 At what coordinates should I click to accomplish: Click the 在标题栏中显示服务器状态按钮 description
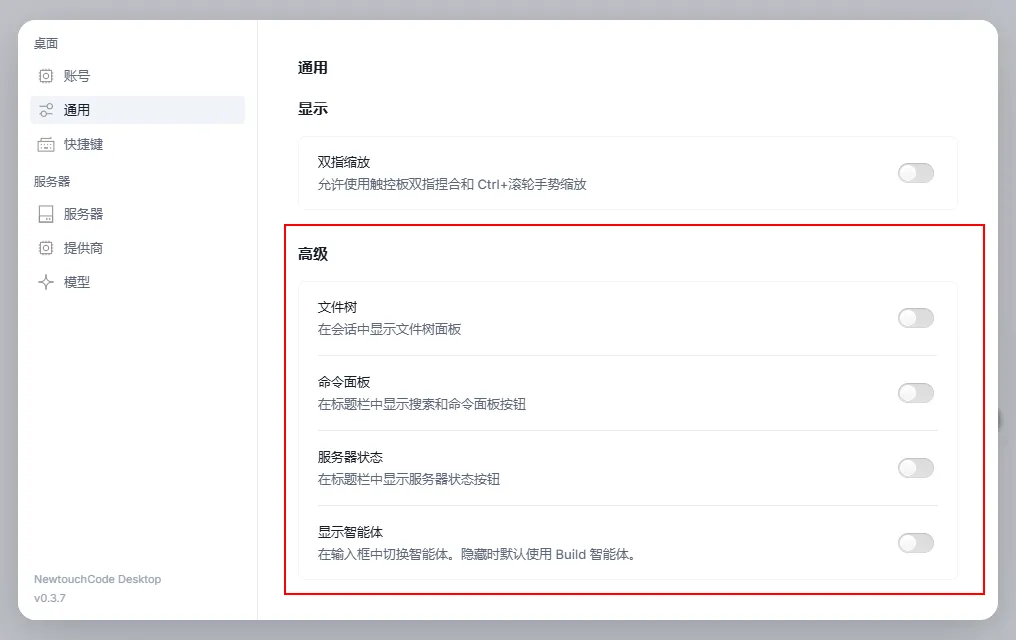pyautogui.click(x=409, y=479)
